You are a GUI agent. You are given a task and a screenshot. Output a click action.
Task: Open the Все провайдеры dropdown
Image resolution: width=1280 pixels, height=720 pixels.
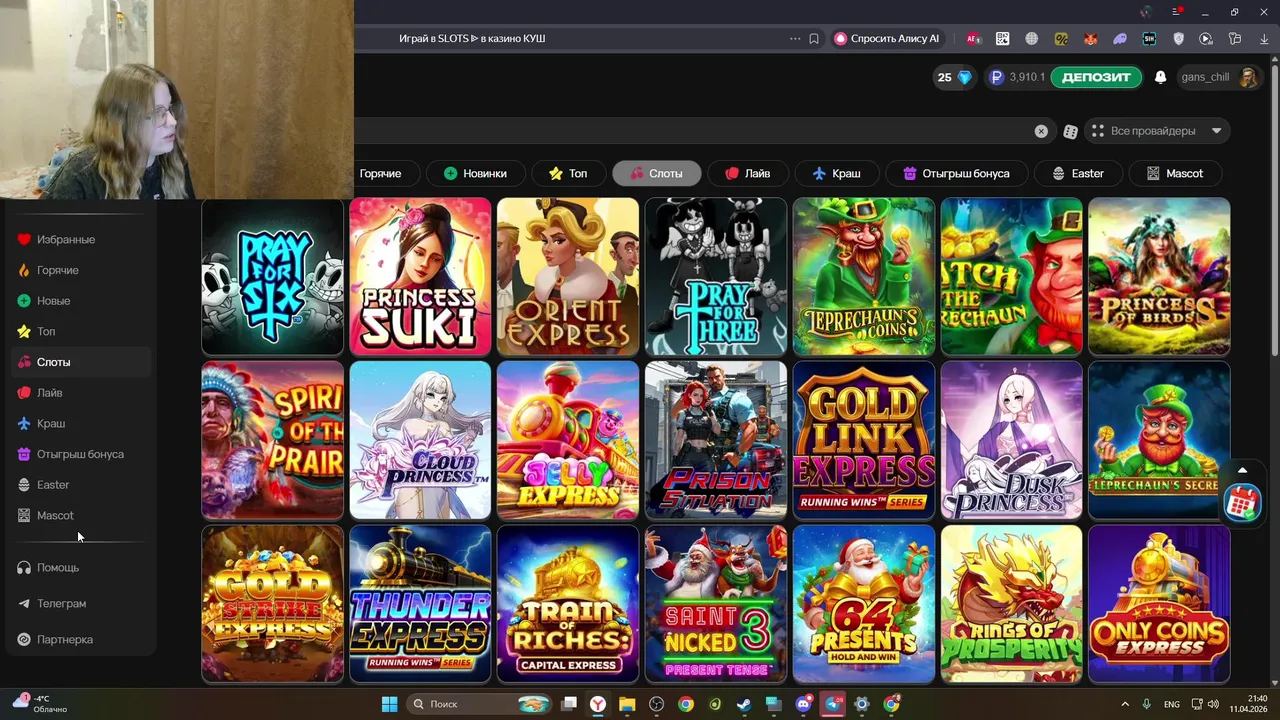[1157, 131]
